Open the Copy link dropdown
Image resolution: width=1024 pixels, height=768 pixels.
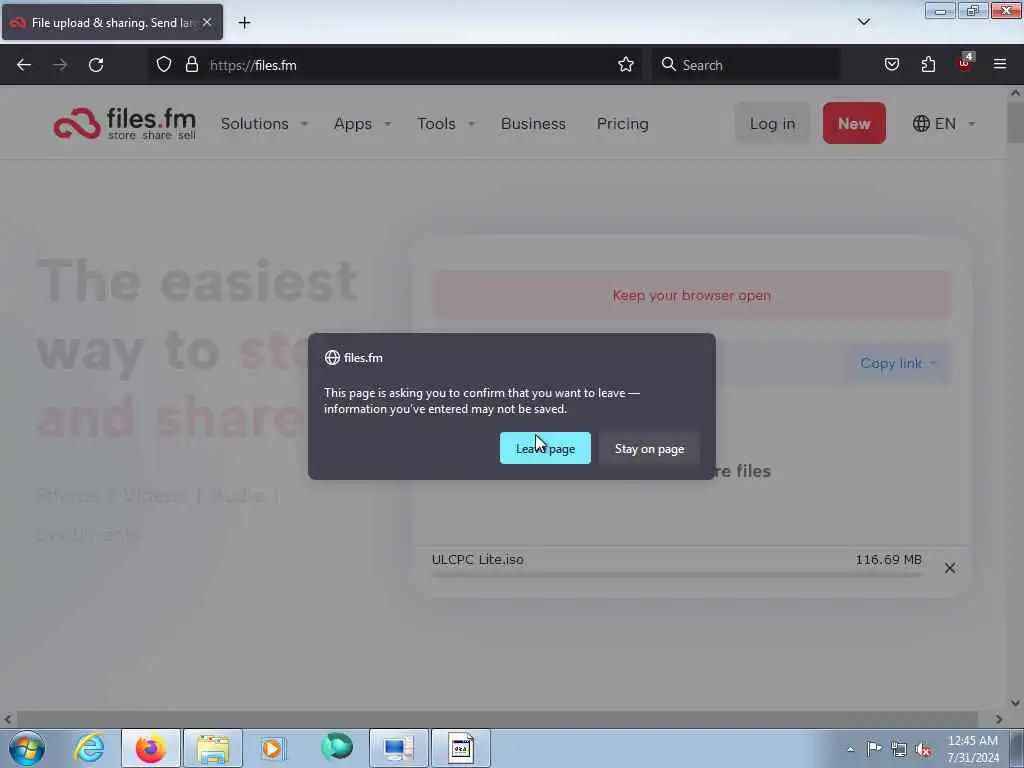[x=898, y=363]
